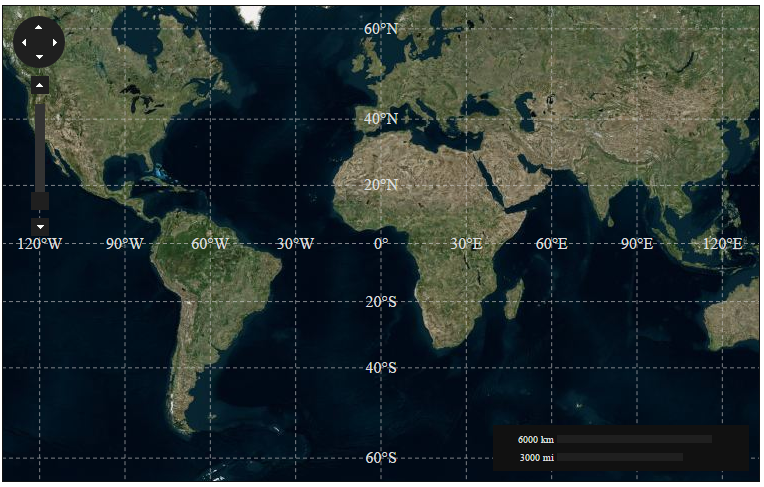Click the 60°N latitude label
This screenshot has width=764, height=487.
pyautogui.click(x=381, y=29)
